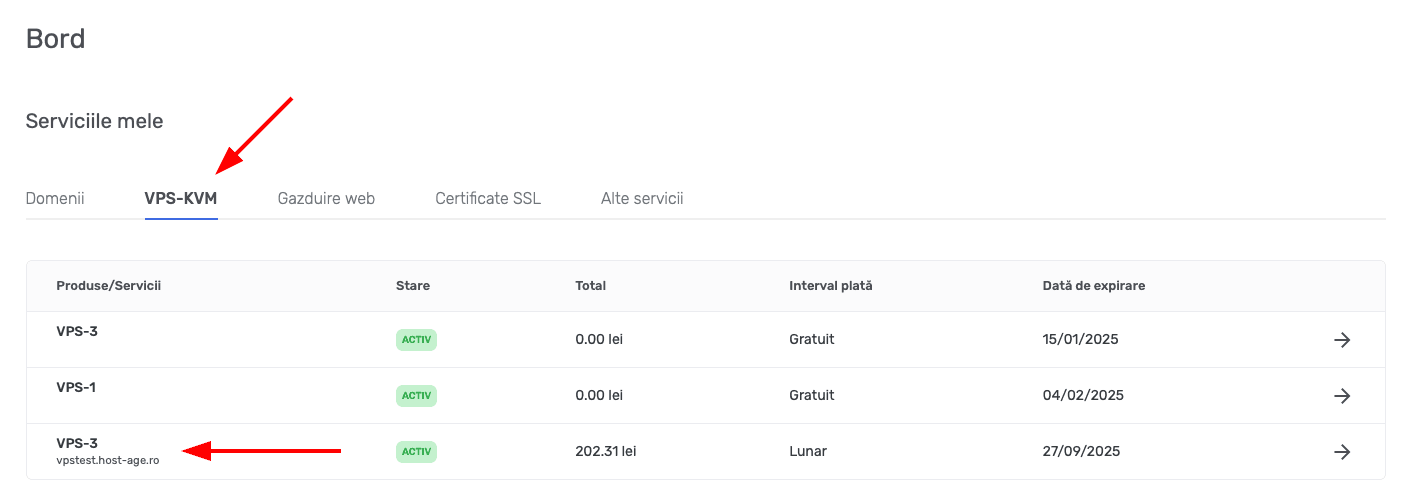
Task: Click the Interval plată column header
Action: tap(831, 286)
